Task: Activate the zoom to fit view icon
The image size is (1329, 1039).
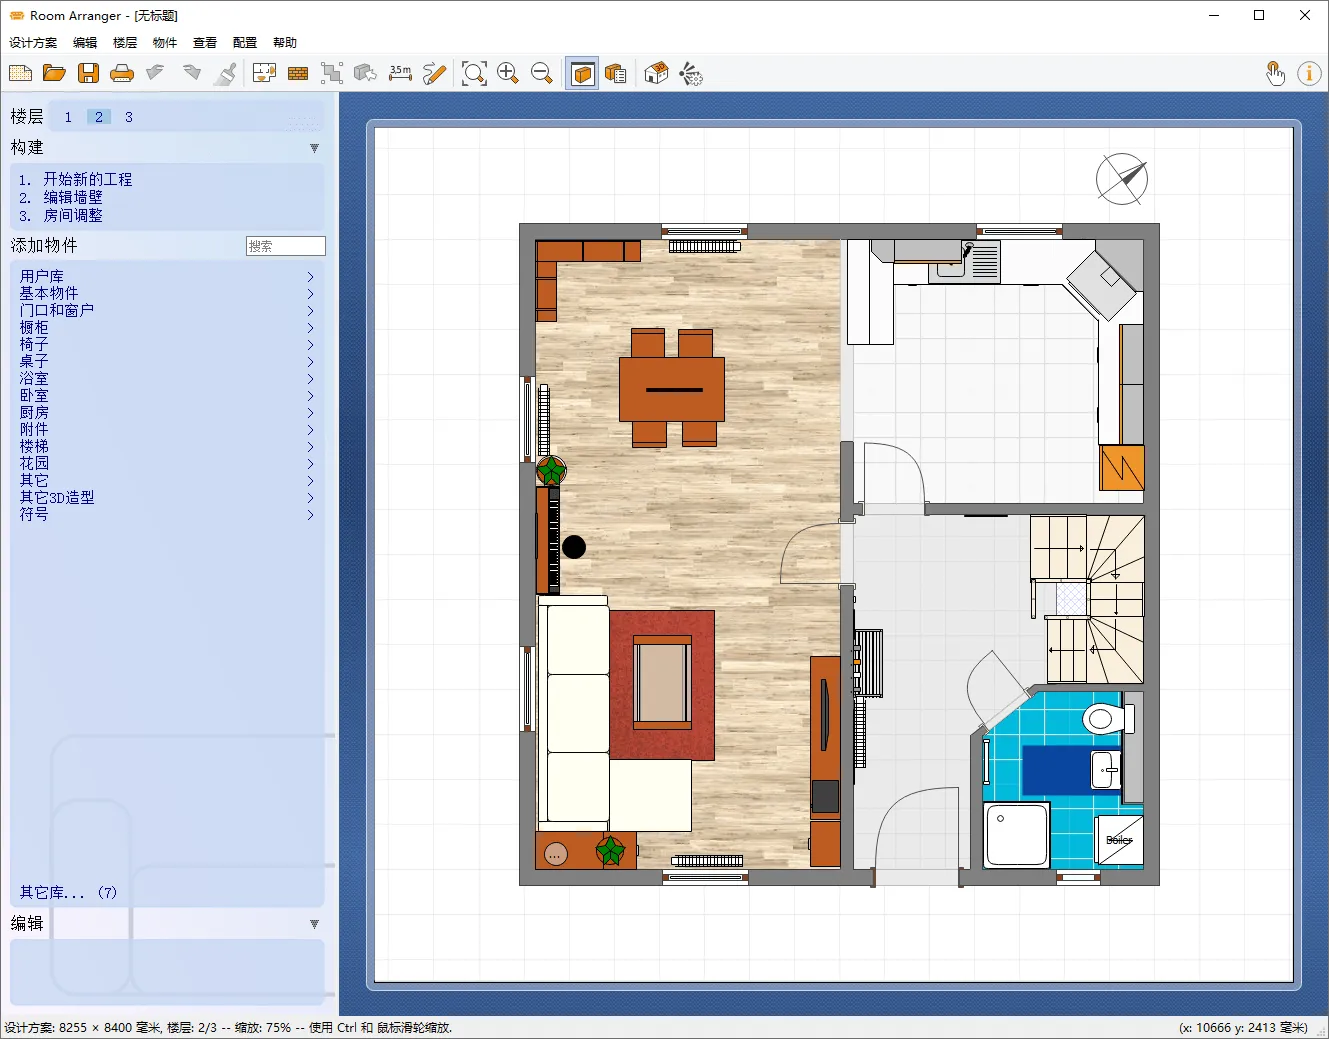Action: [474, 72]
